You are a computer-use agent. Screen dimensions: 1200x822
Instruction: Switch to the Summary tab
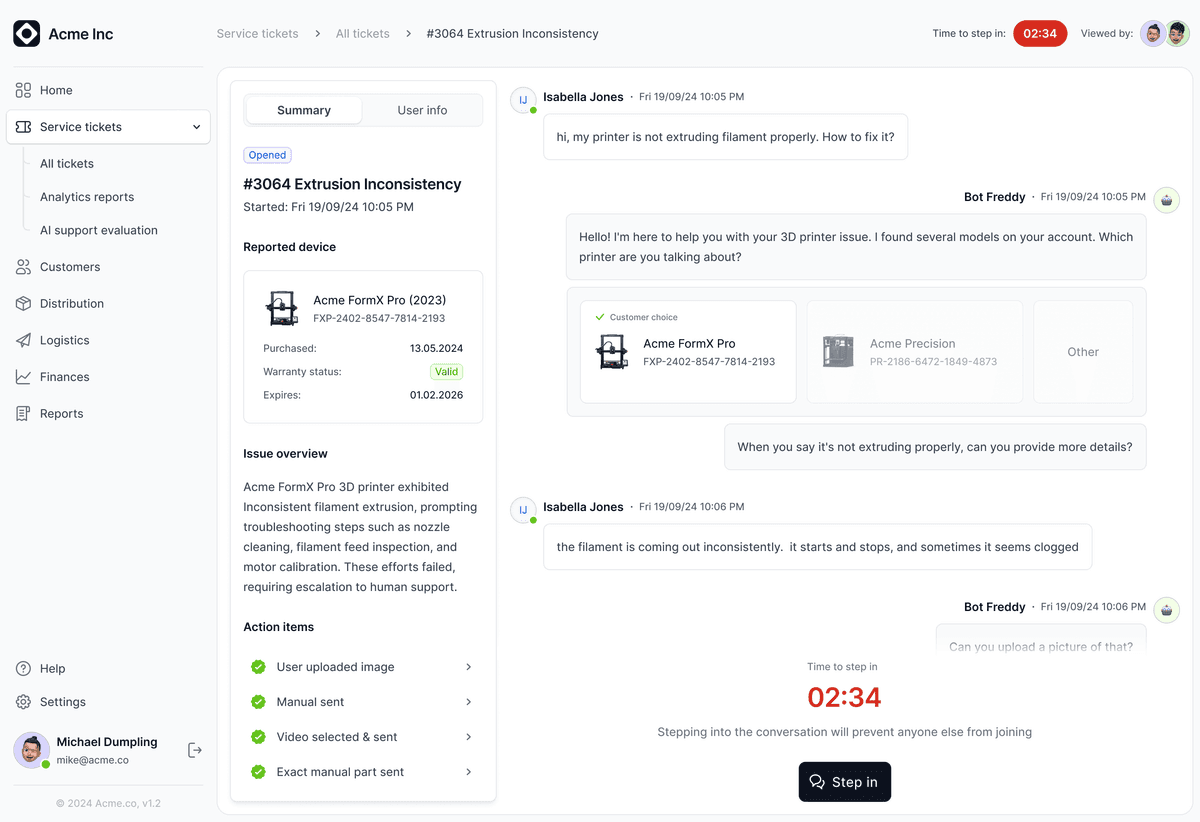304,110
